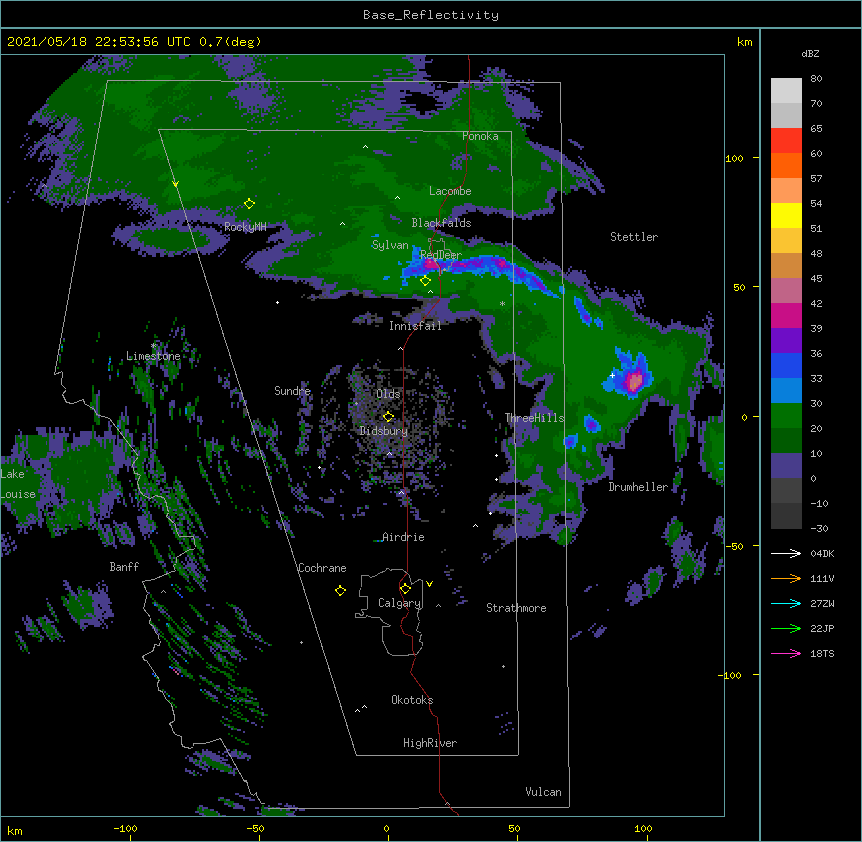Click the pink storm core east of ThreeHills

pos(635,380)
